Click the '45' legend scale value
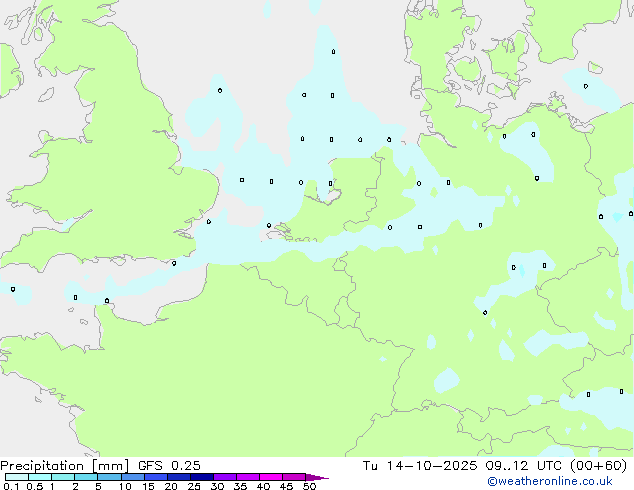 point(286,486)
